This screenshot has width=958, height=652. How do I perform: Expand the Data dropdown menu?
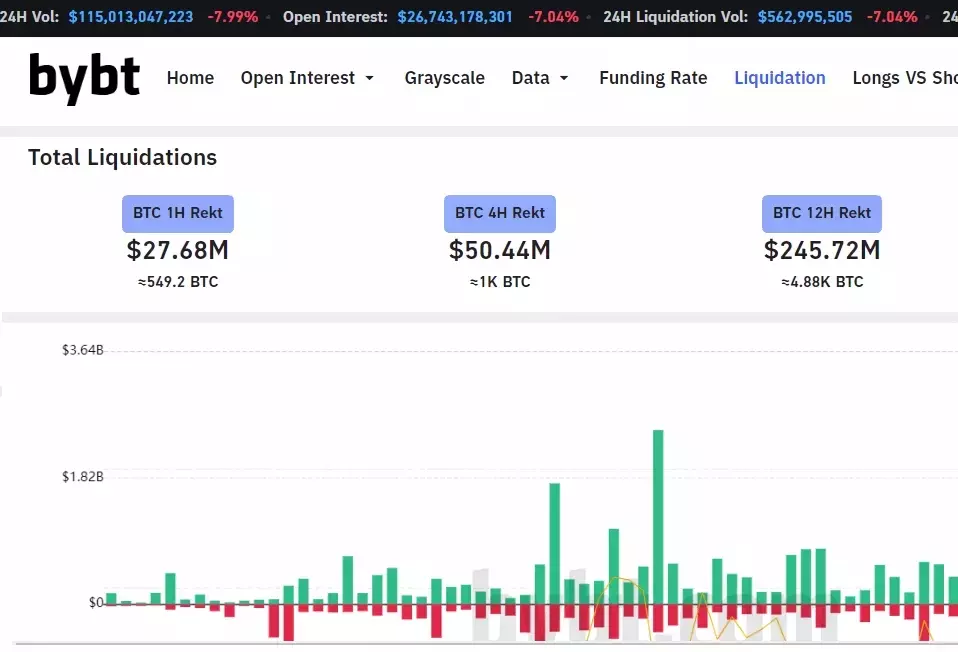[540, 78]
